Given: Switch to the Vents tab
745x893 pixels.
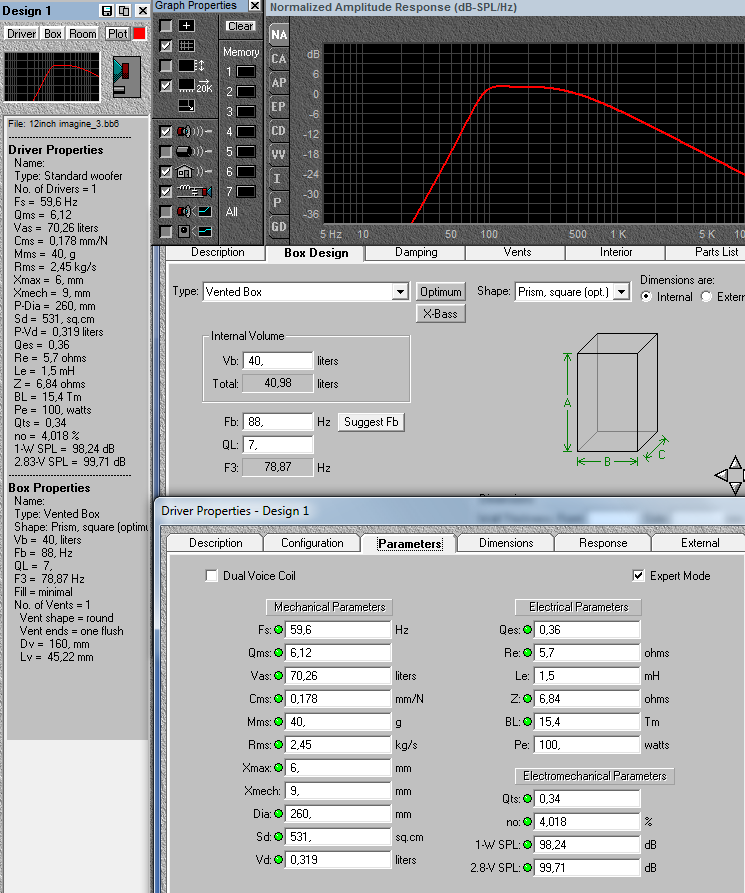Looking at the screenshot, I should (517, 253).
